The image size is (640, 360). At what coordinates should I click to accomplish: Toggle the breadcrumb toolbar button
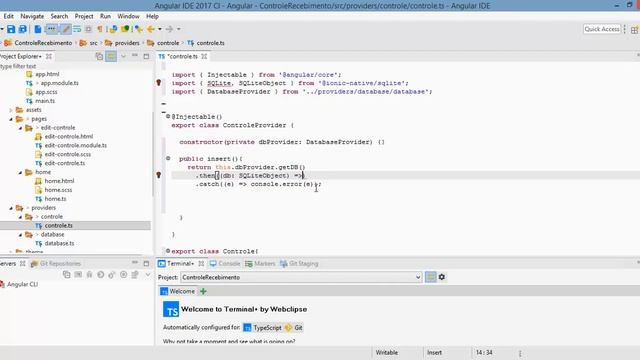pyautogui.click(x=51, y=29)
